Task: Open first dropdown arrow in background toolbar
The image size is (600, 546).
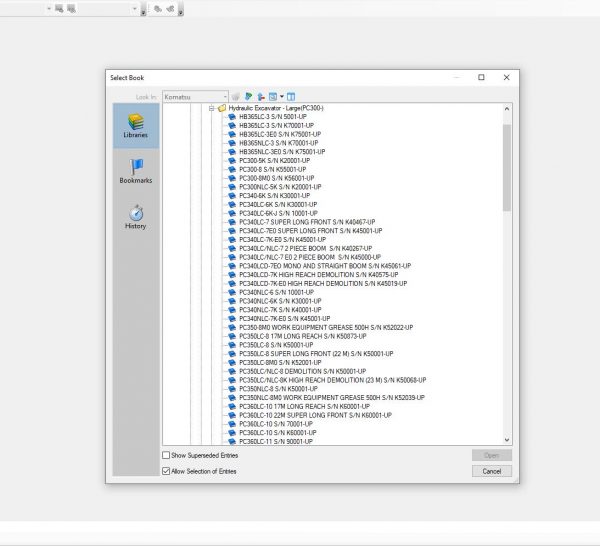Action: pos(49,8)
